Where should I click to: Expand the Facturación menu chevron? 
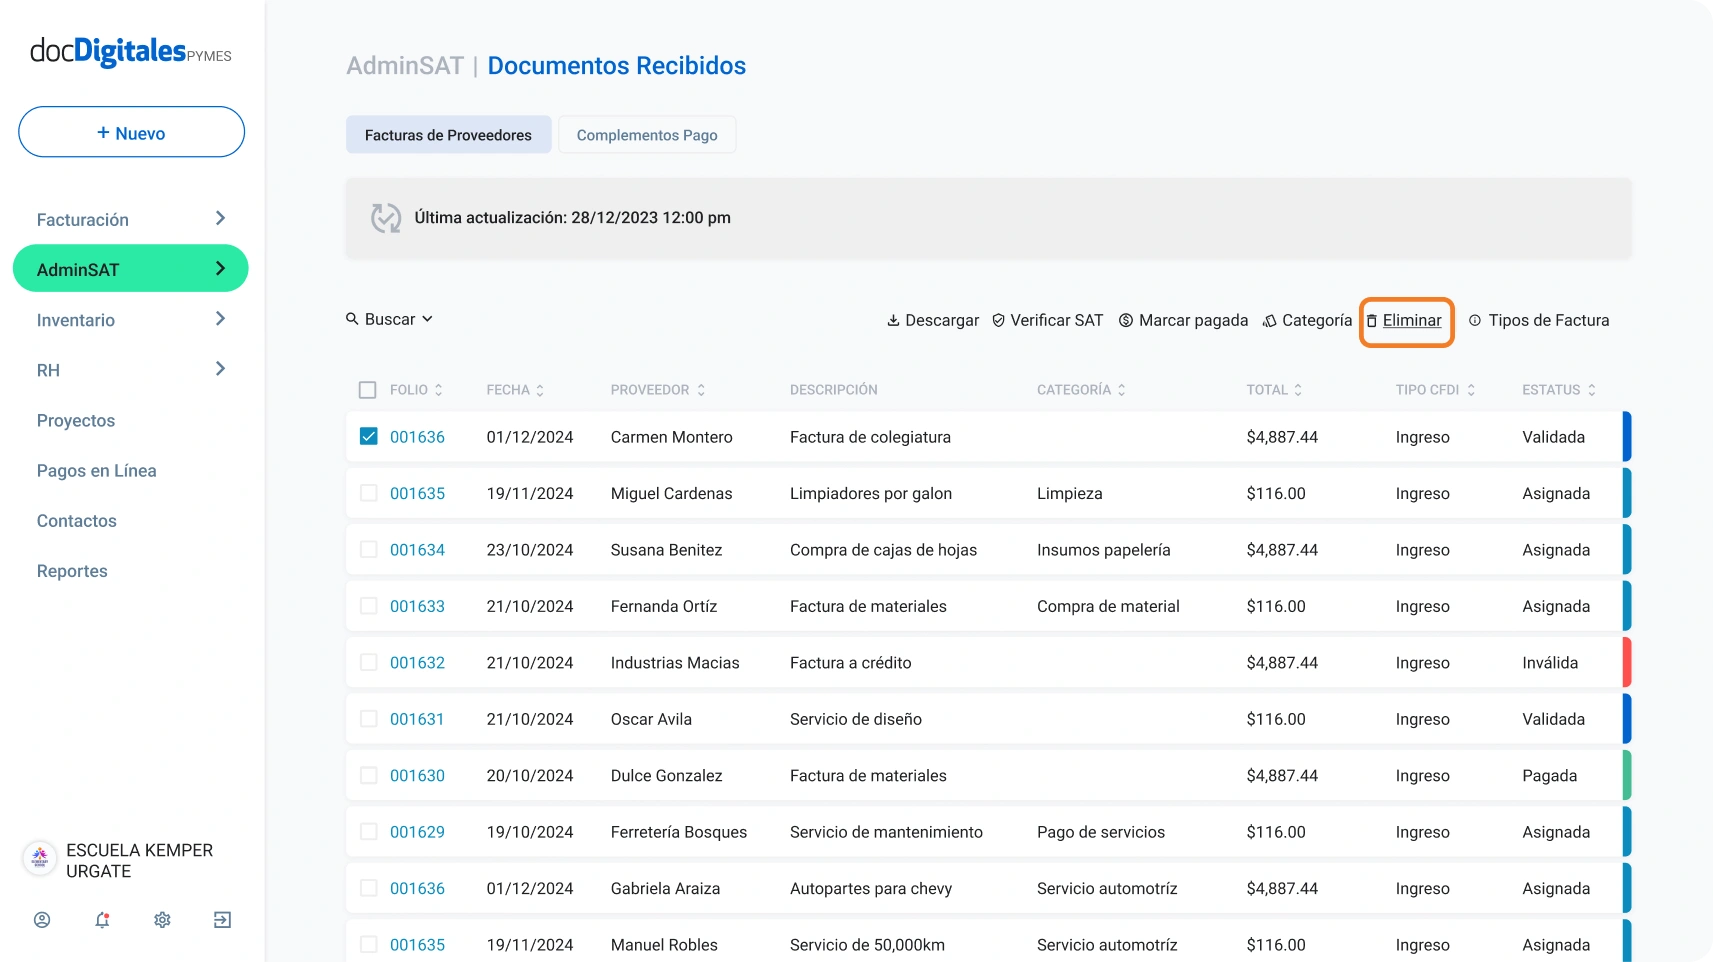(220, 219)
